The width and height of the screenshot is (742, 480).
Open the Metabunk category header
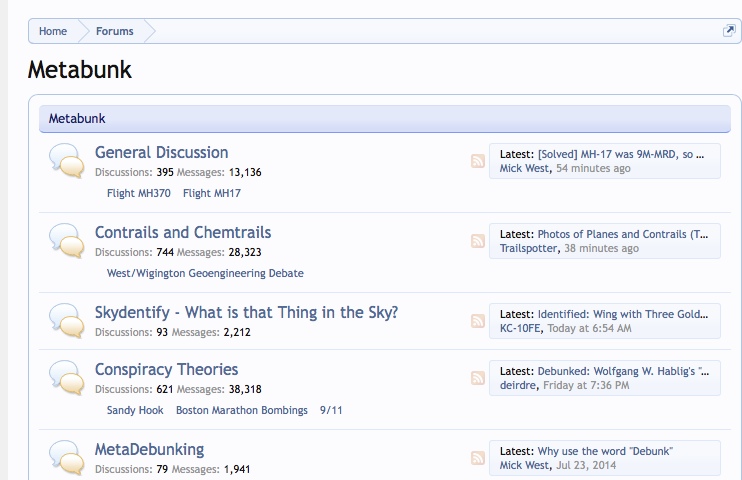pos(77,118)
